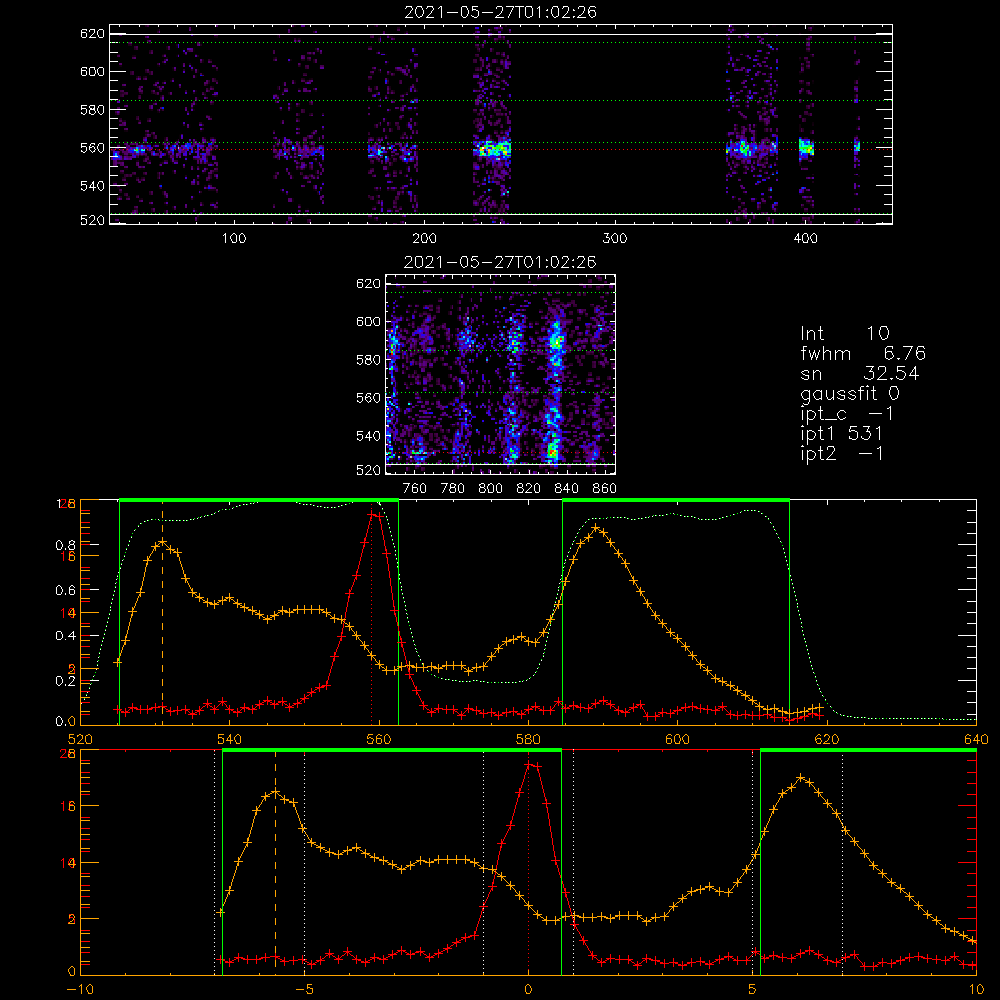
Task: Click the brightest emission blob in the top spectrogram
Action: pyautogui.click(x=494, y=149)
